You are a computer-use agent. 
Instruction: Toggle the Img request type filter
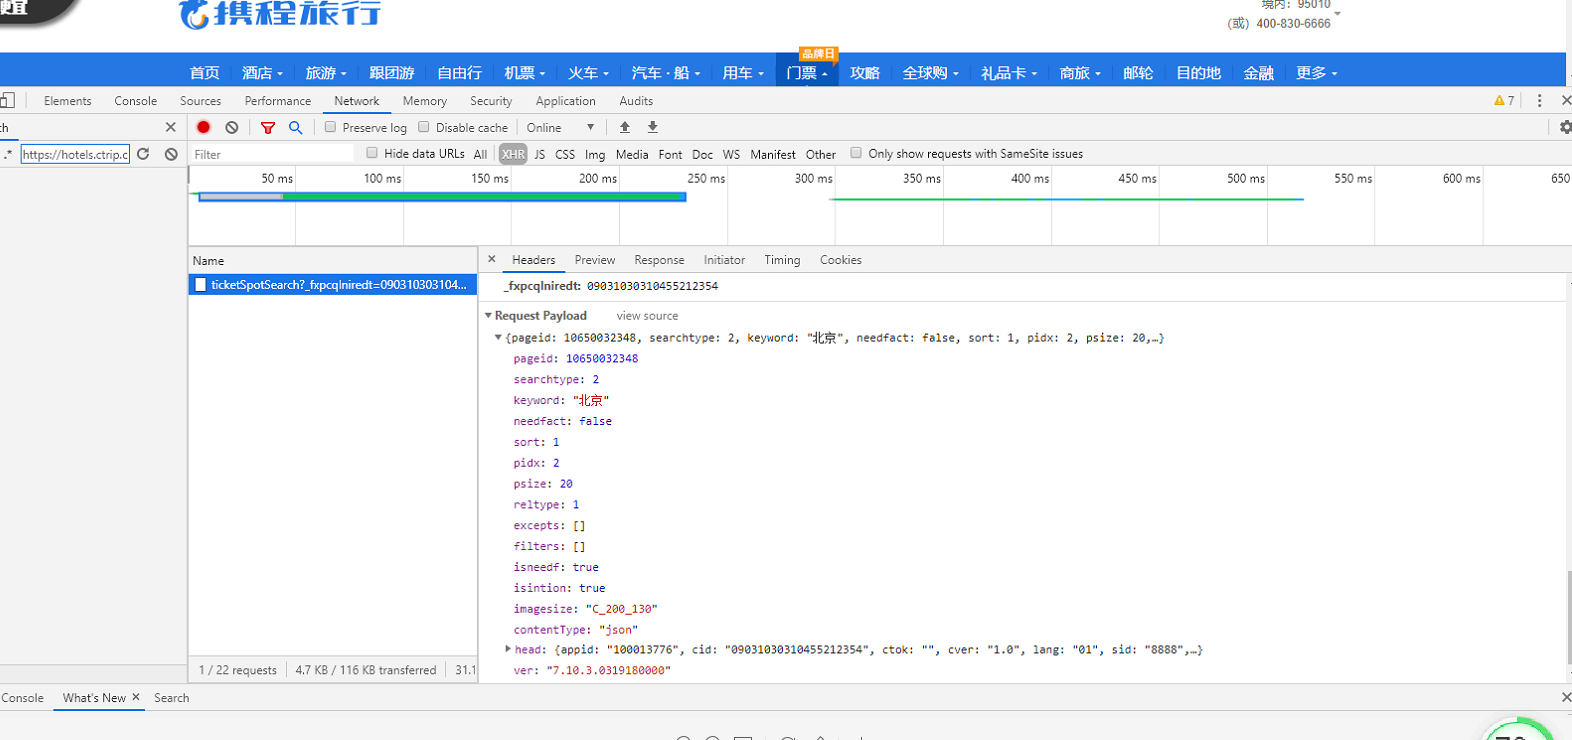pos(595,154)
